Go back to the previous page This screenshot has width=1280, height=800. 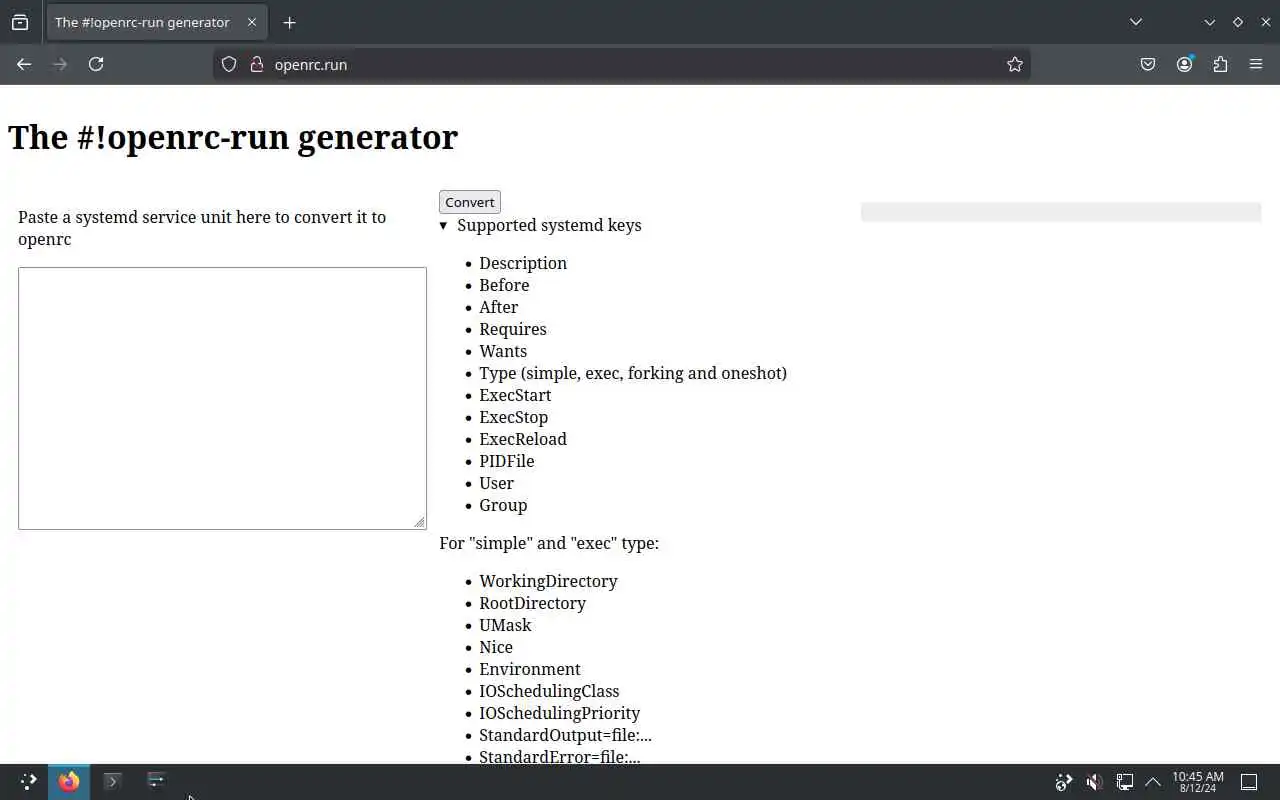pos(24,64)
